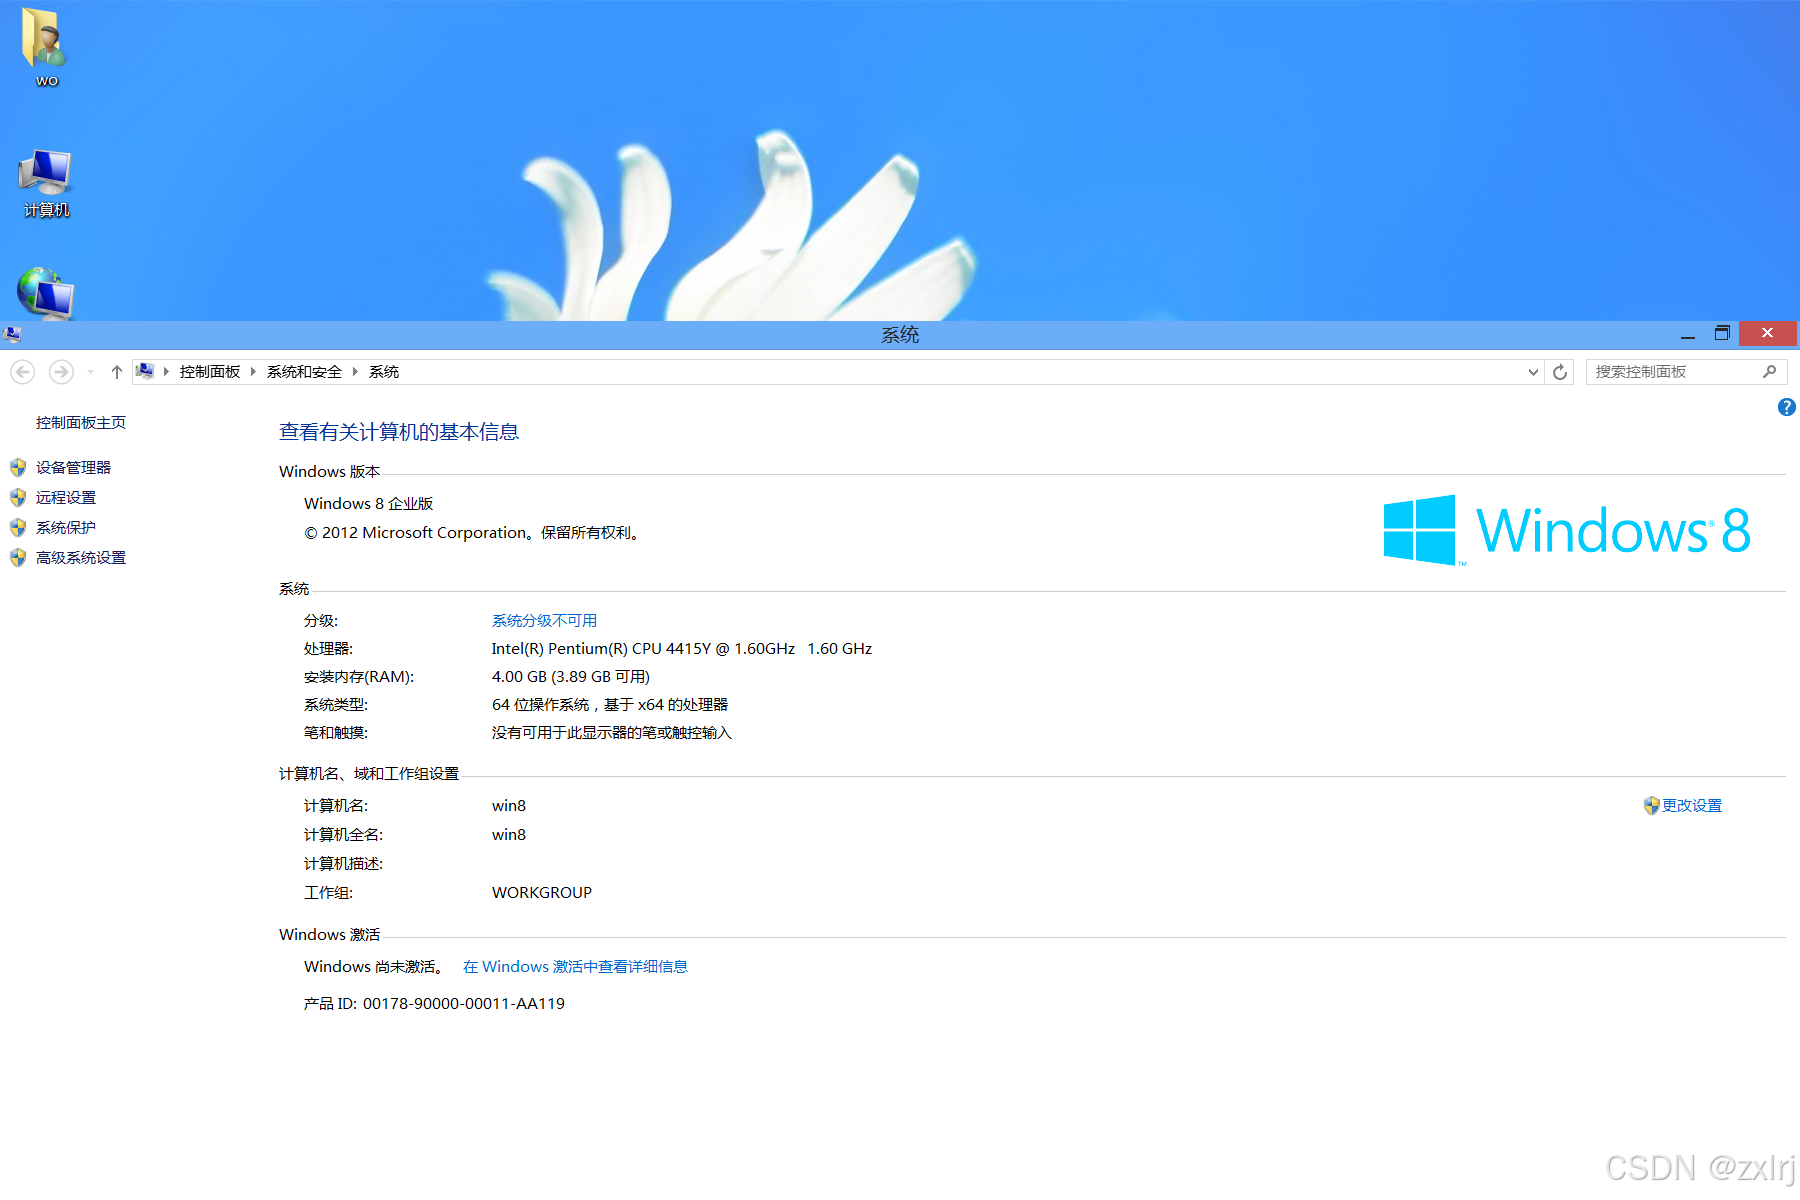This screenshot has width=1800, height=1200.
Task: Refresh the control panel page
Action: 1560,372
